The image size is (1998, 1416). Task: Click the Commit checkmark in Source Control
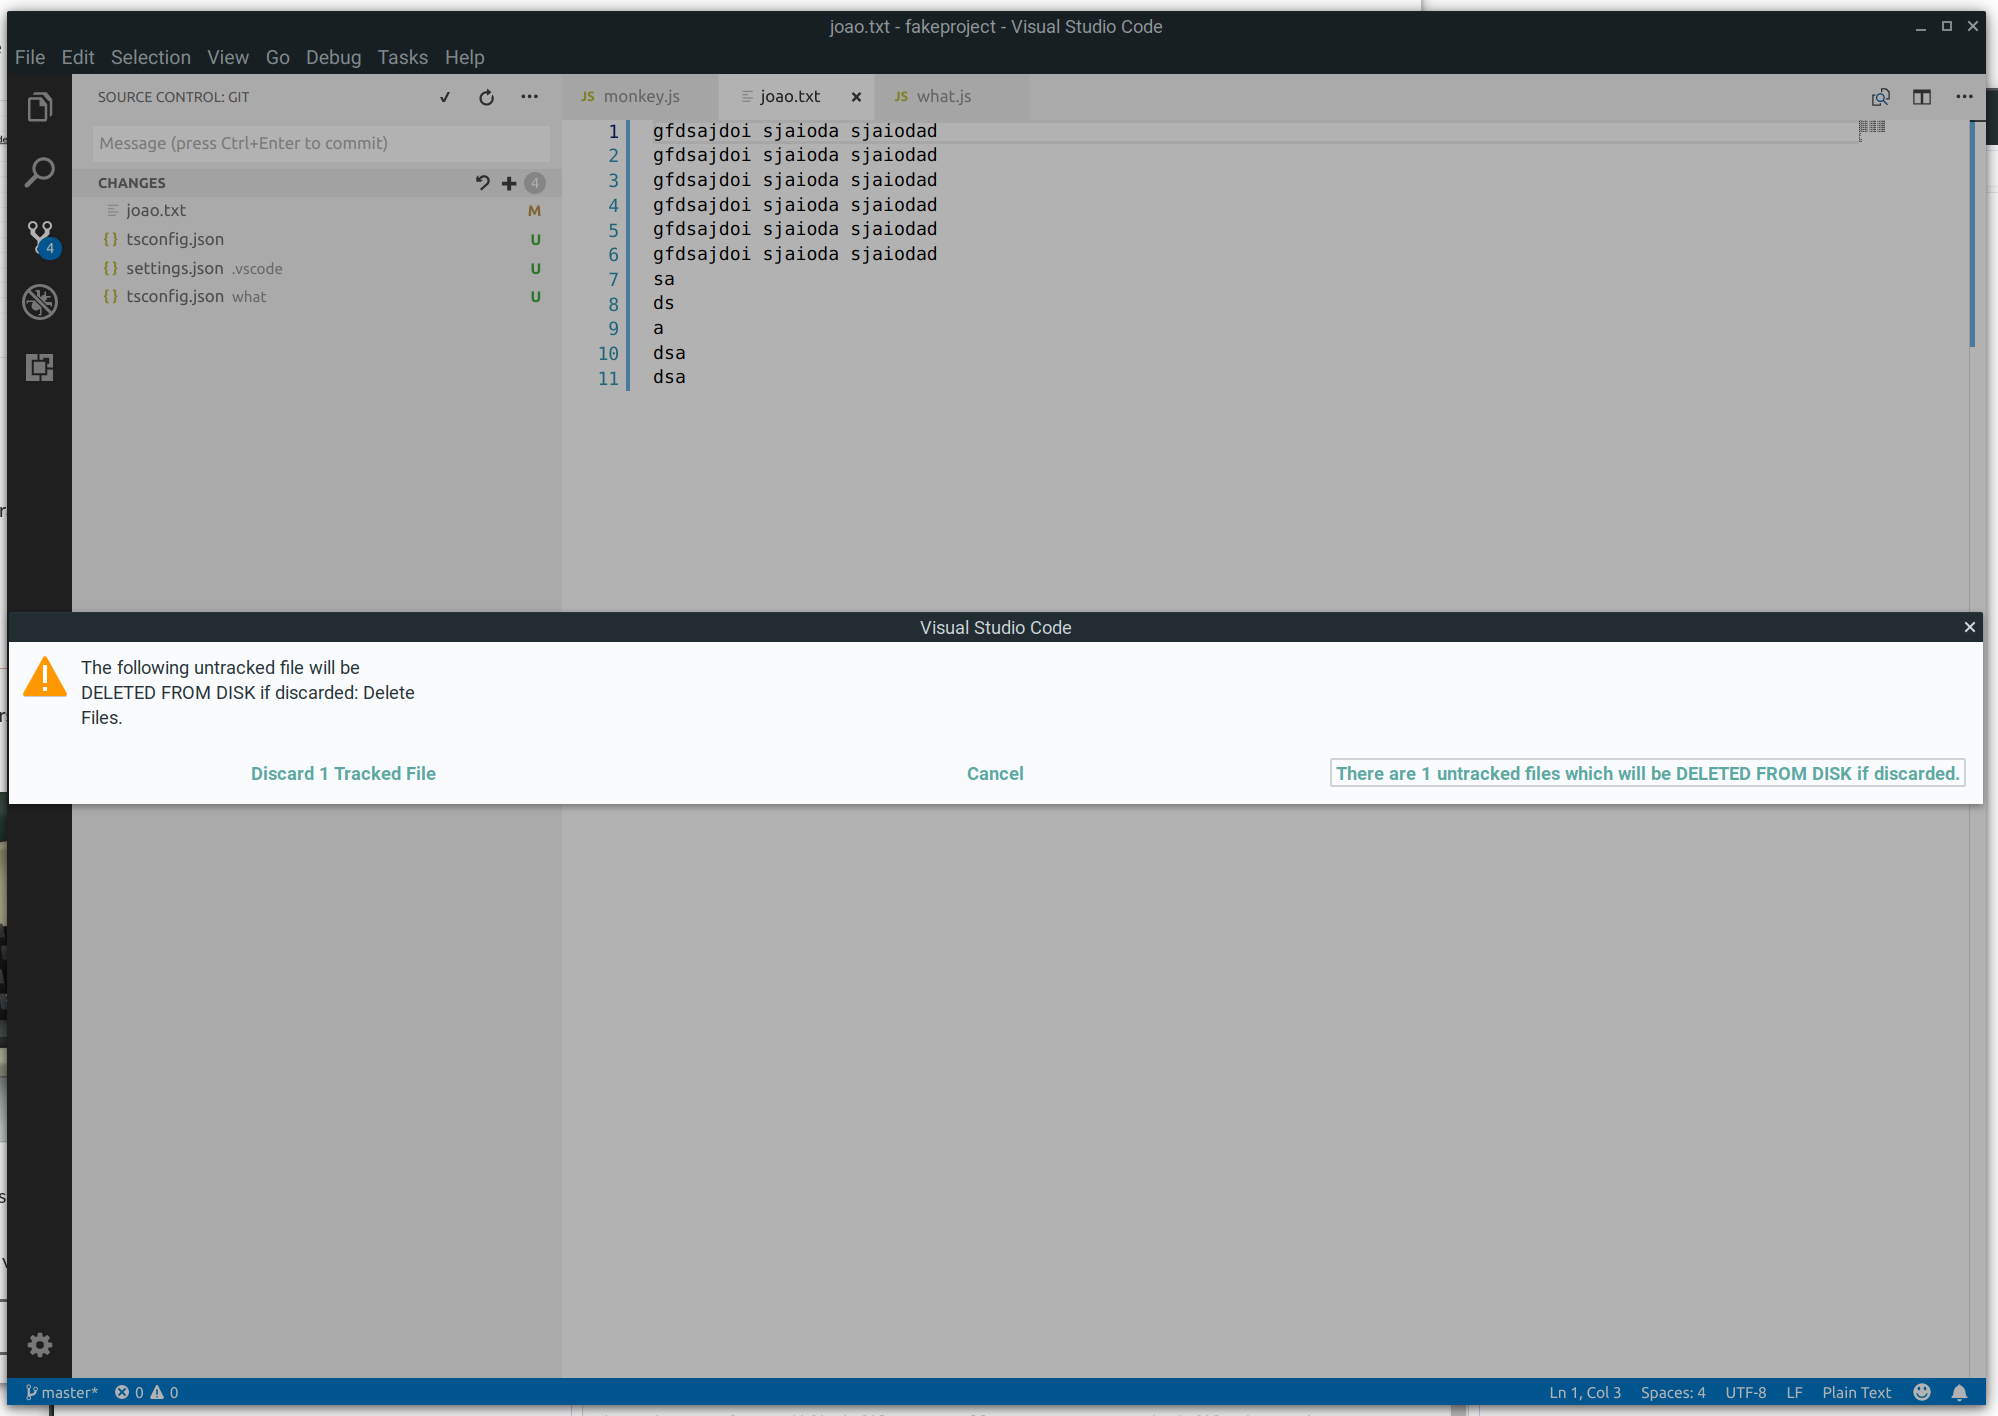pos(445,97)
